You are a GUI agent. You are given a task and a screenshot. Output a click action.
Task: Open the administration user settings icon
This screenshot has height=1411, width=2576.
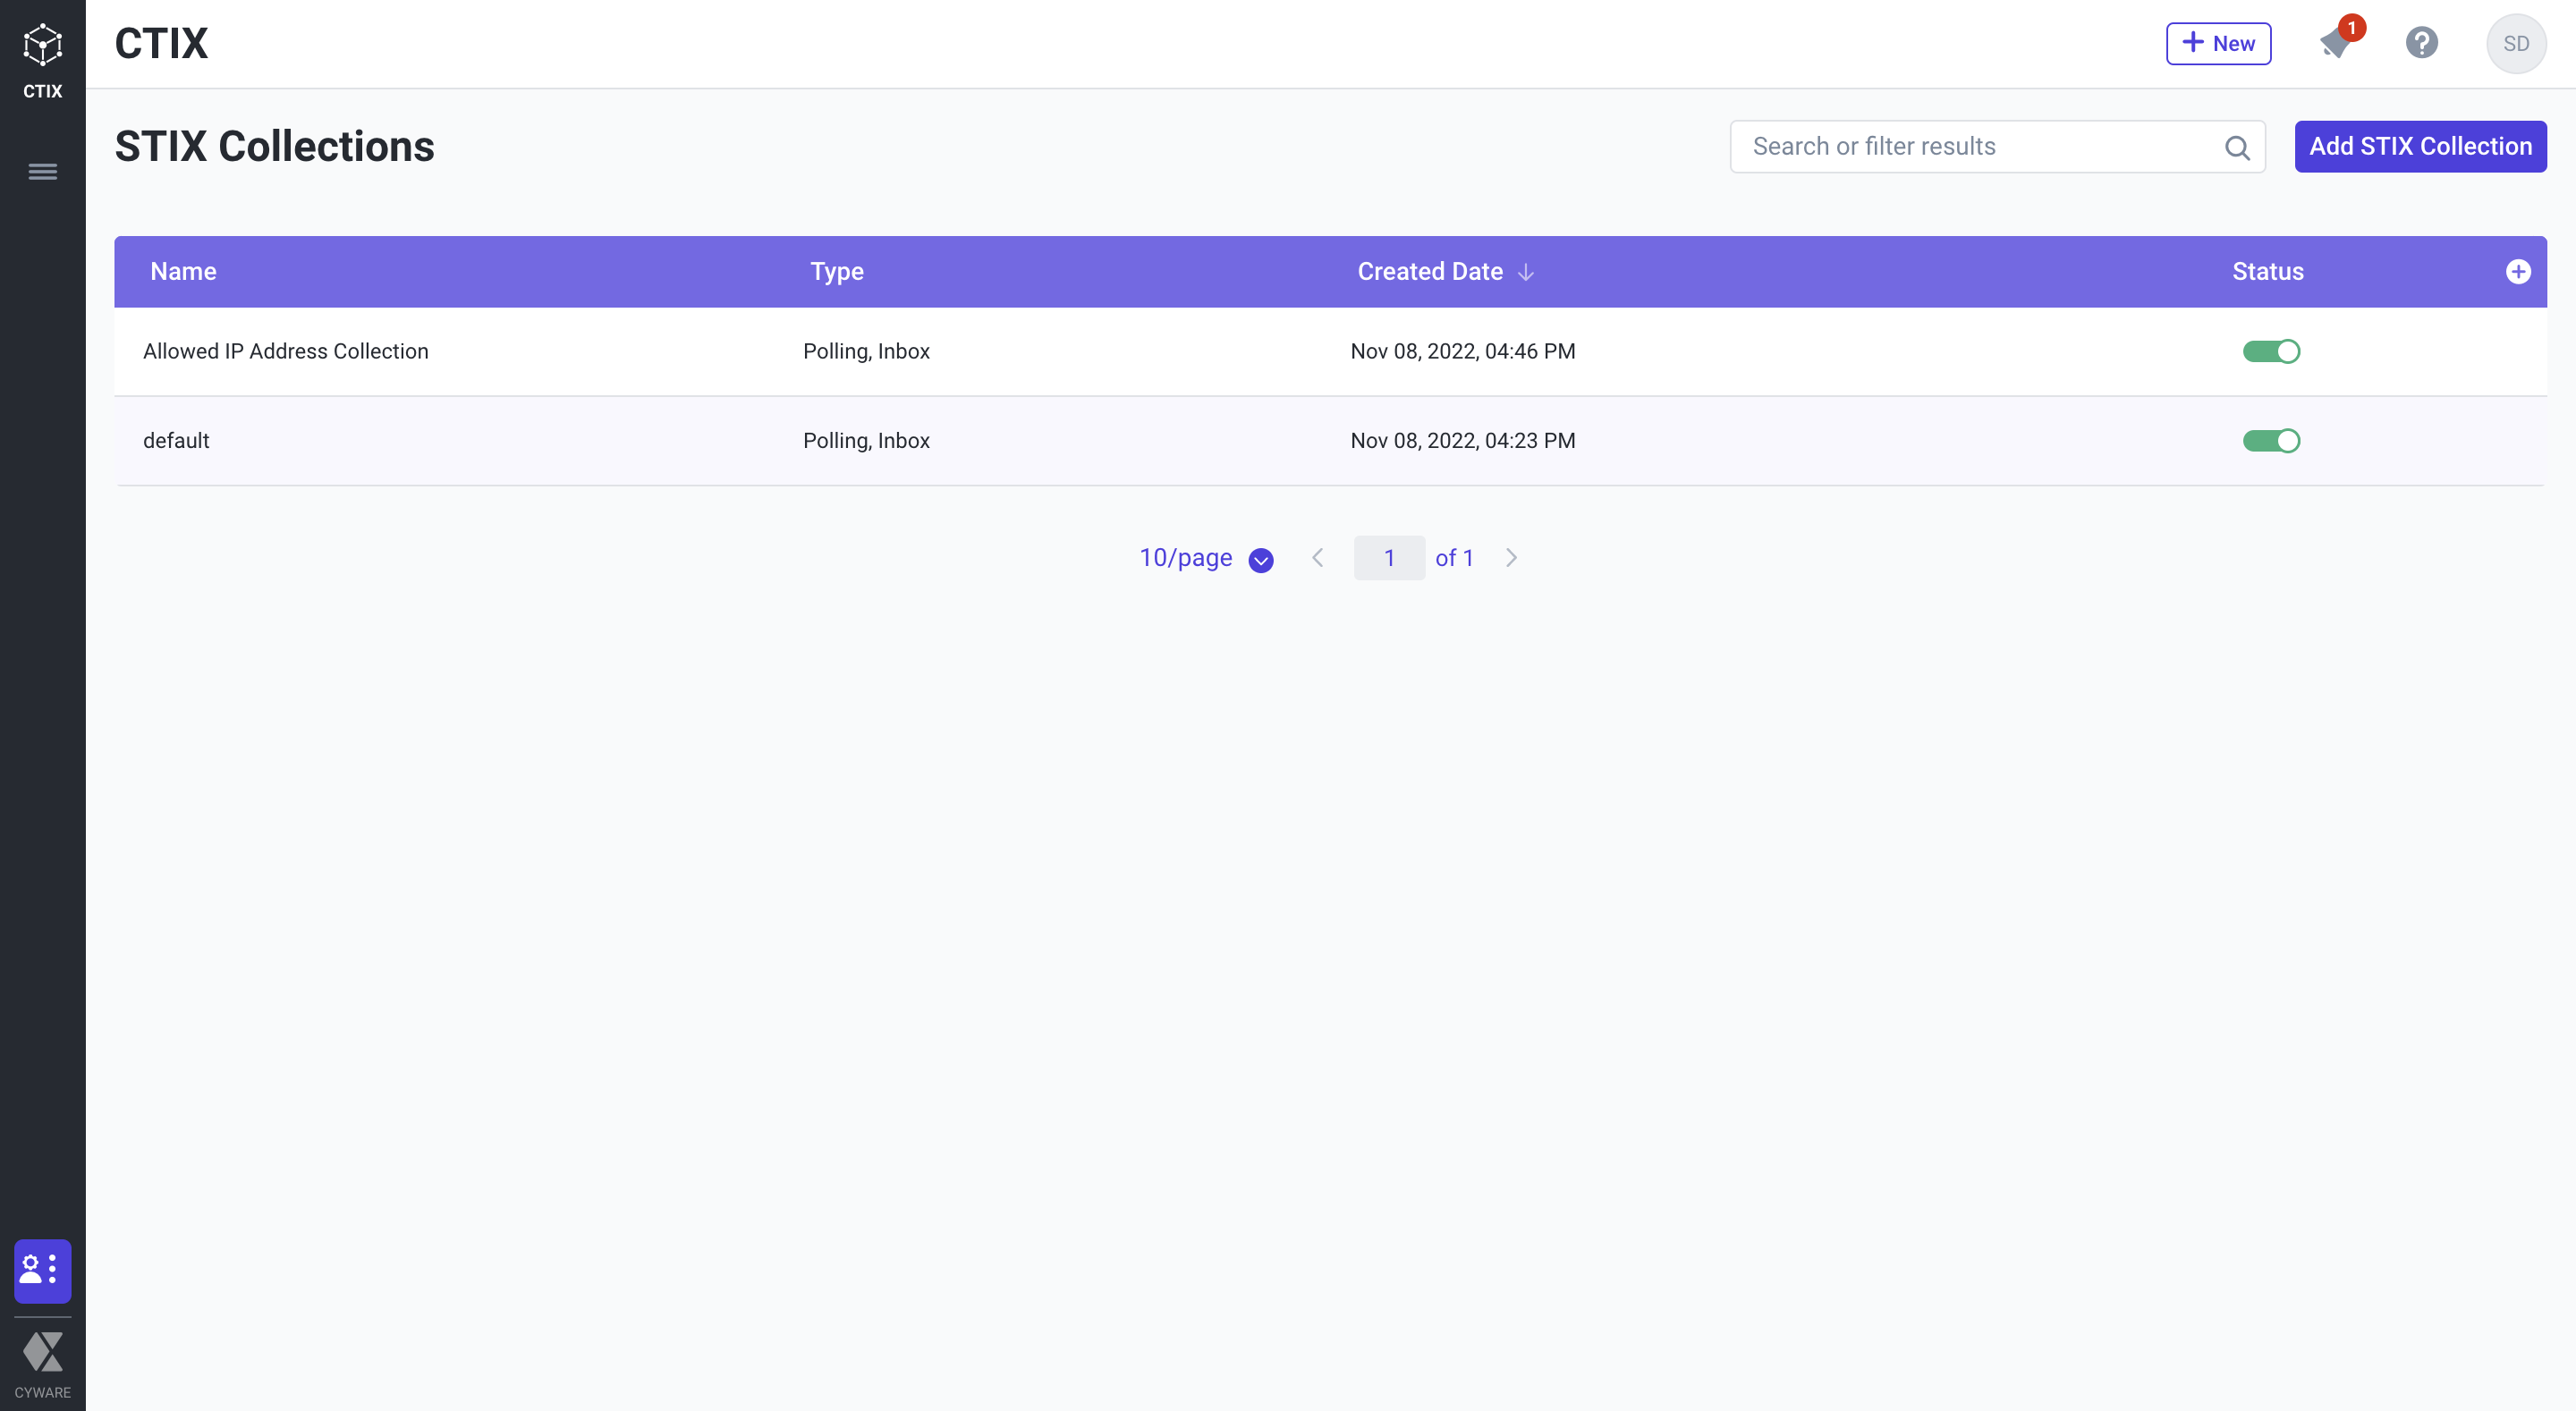(x=42, y=1270)
